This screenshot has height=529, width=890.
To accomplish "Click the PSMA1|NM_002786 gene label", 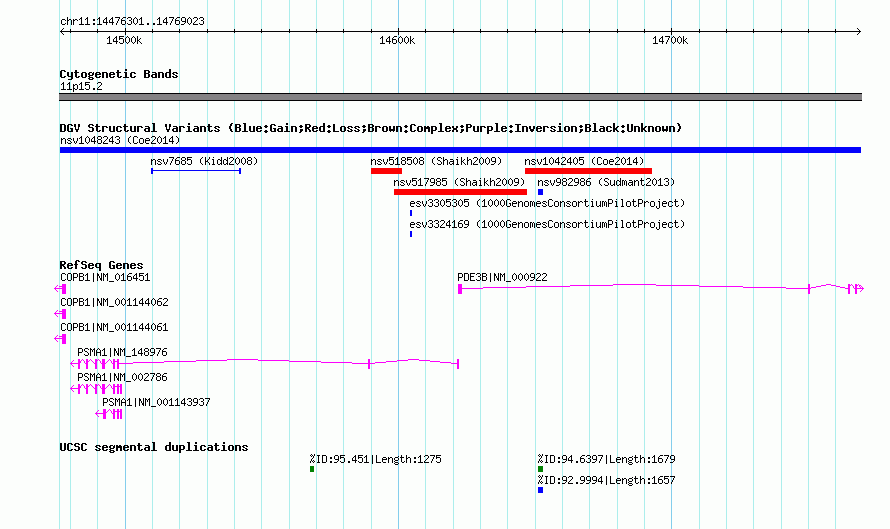I will pos(122,377).
